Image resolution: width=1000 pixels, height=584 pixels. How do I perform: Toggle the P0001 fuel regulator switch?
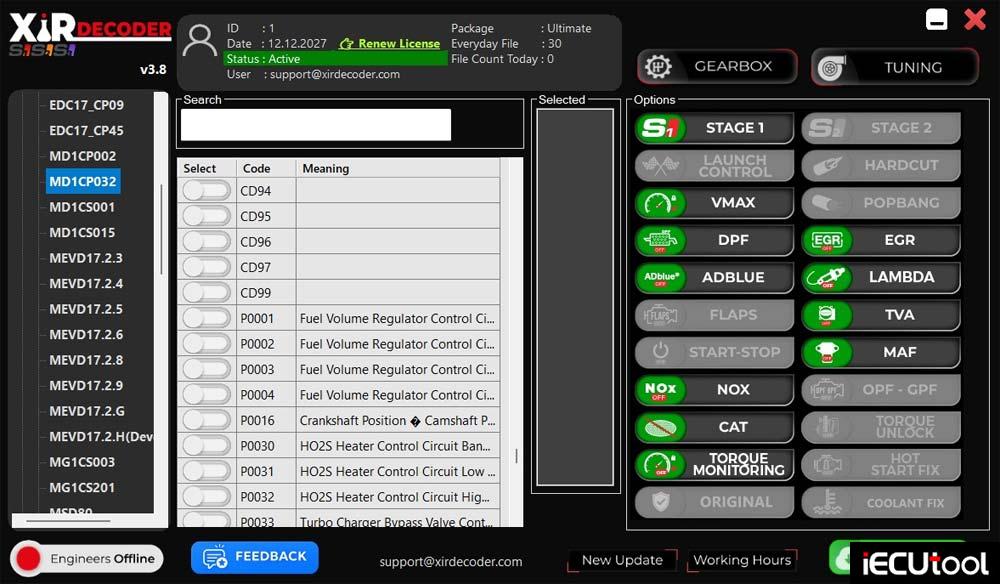[x=206, y=318]
